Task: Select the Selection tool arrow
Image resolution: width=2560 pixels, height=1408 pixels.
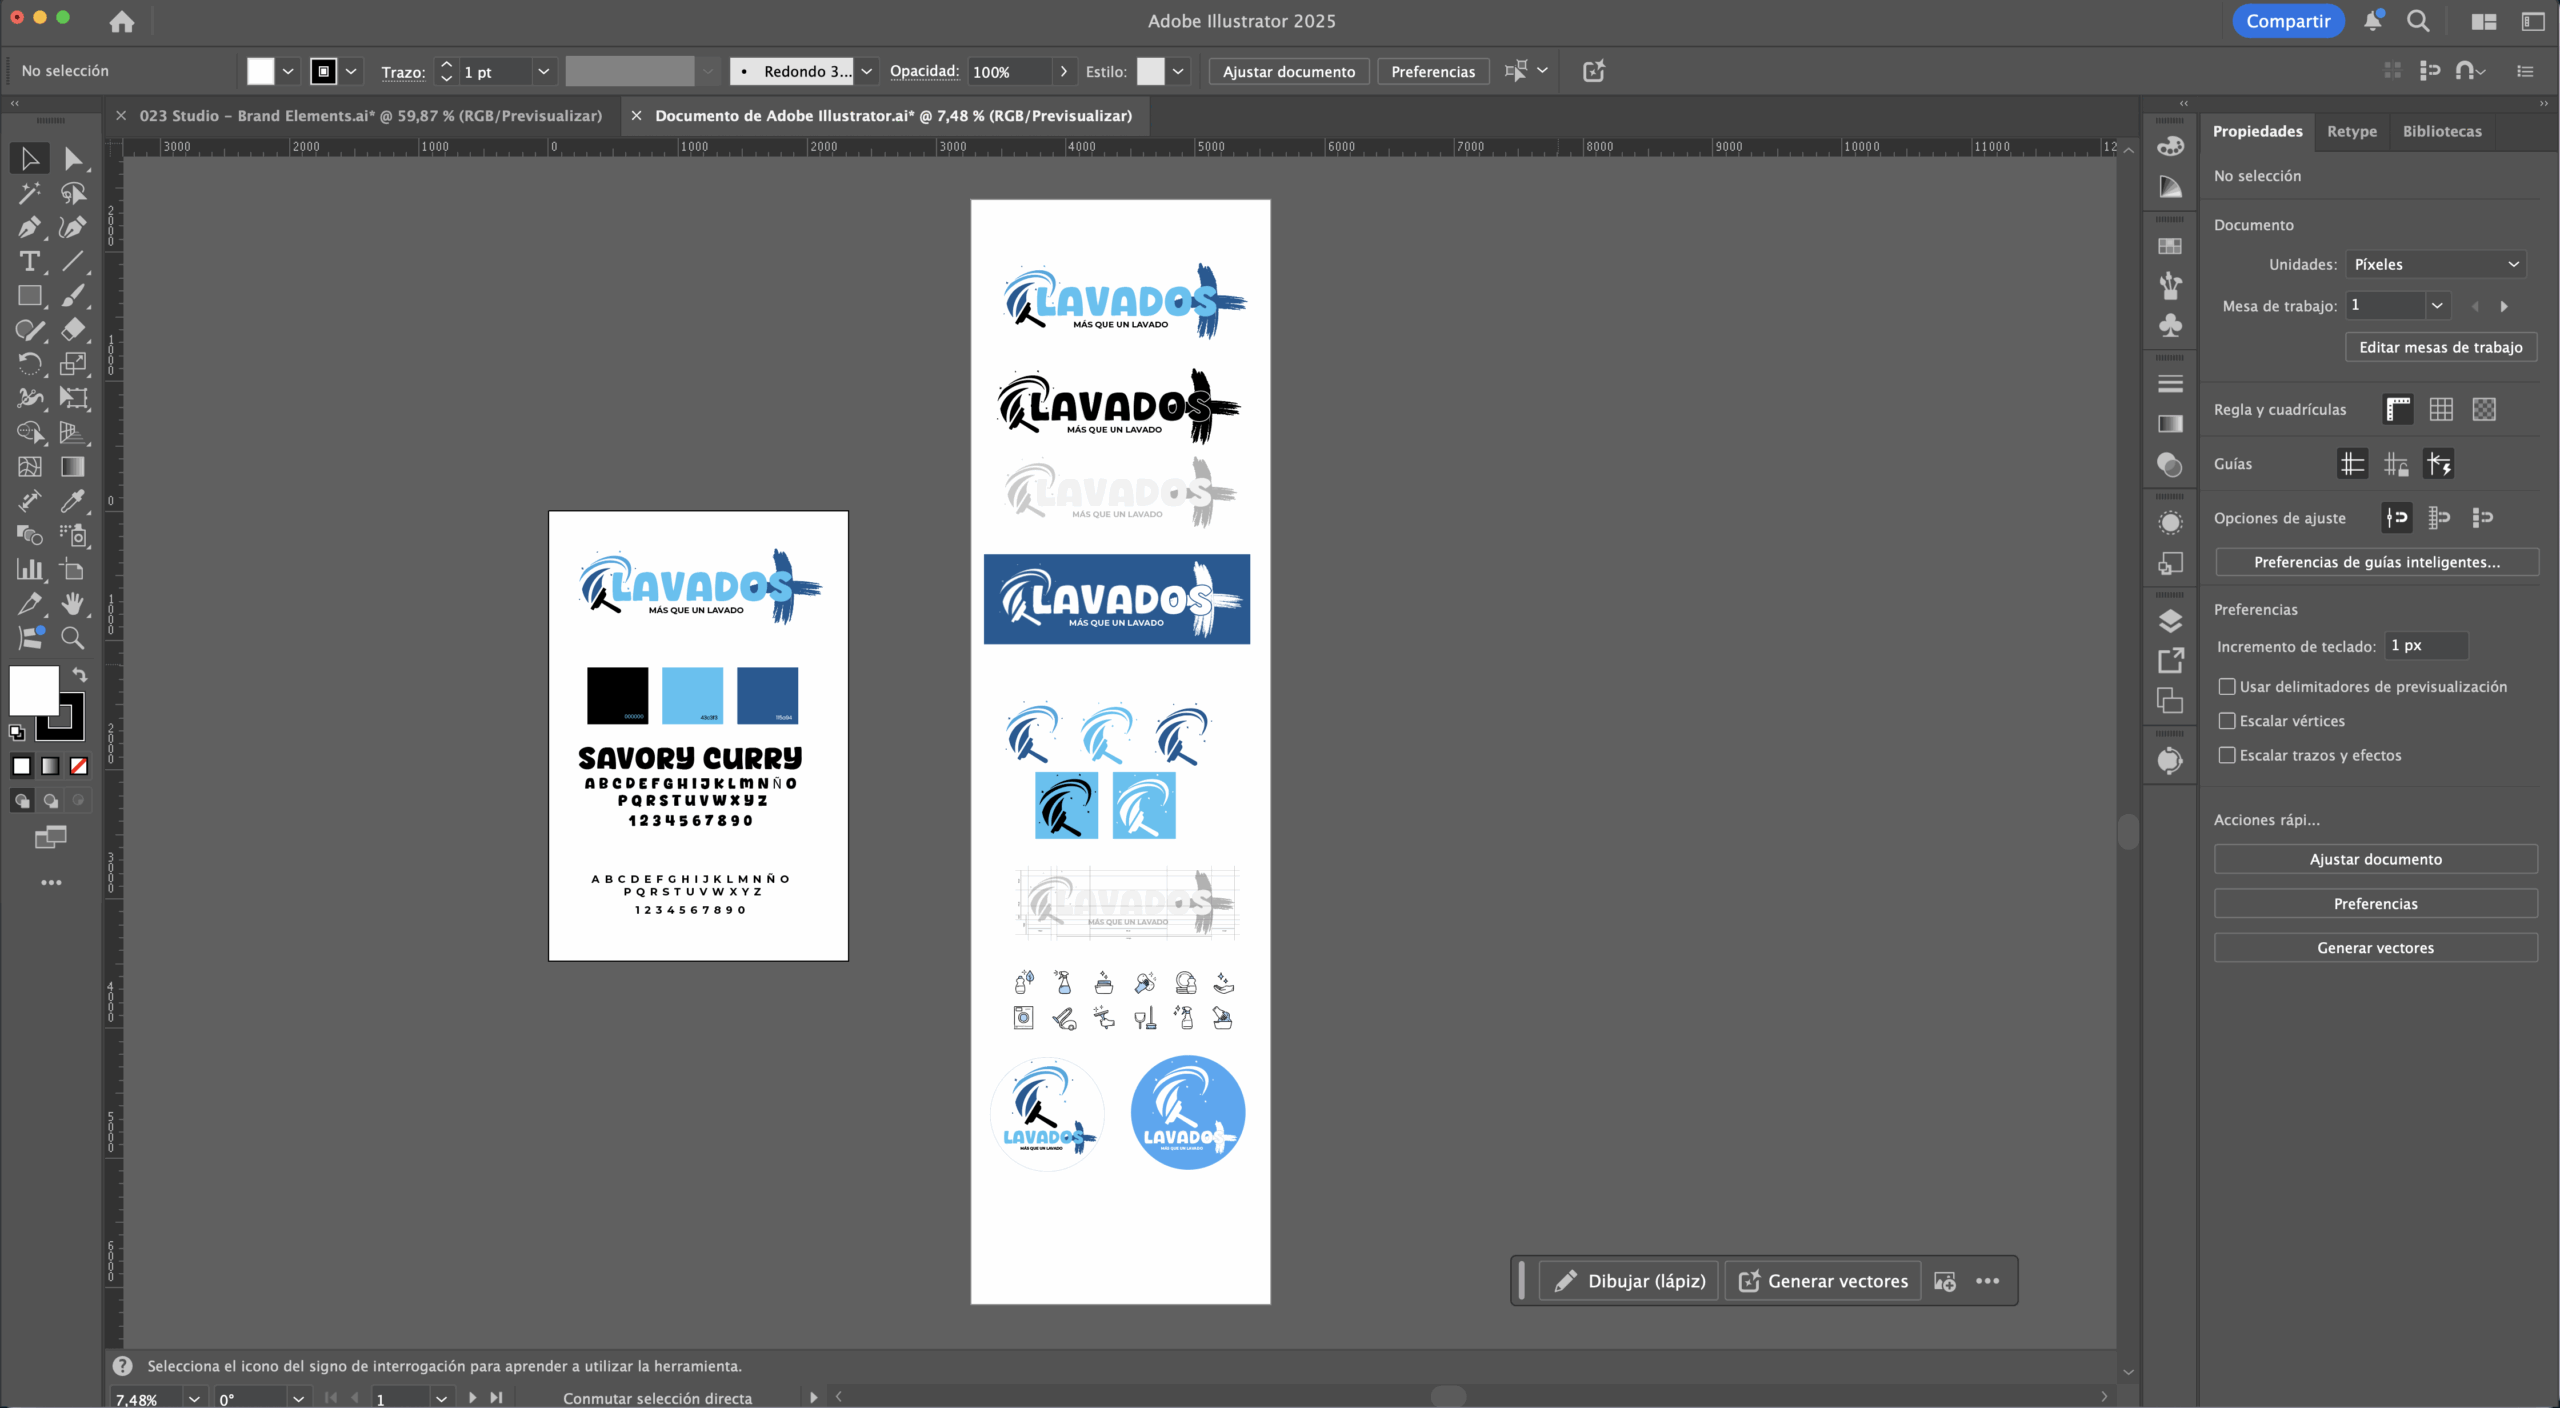Action: coord(29,159)
